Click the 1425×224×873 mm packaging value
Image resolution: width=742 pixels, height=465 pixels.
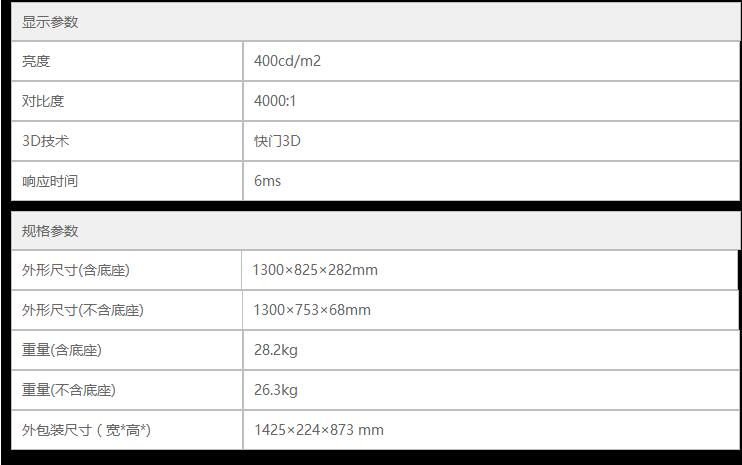click(318, 430)
